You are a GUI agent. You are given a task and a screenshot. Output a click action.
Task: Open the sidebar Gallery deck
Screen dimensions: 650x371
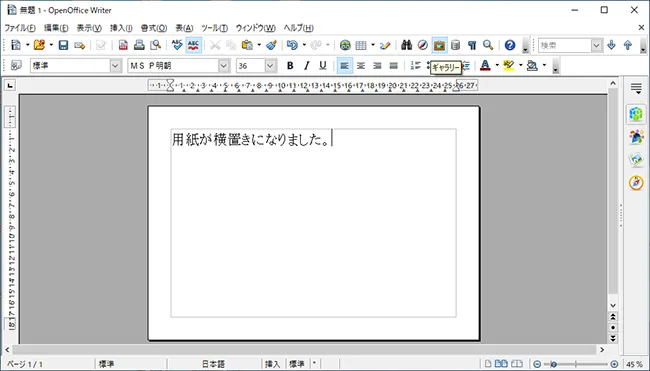(636, 160)
